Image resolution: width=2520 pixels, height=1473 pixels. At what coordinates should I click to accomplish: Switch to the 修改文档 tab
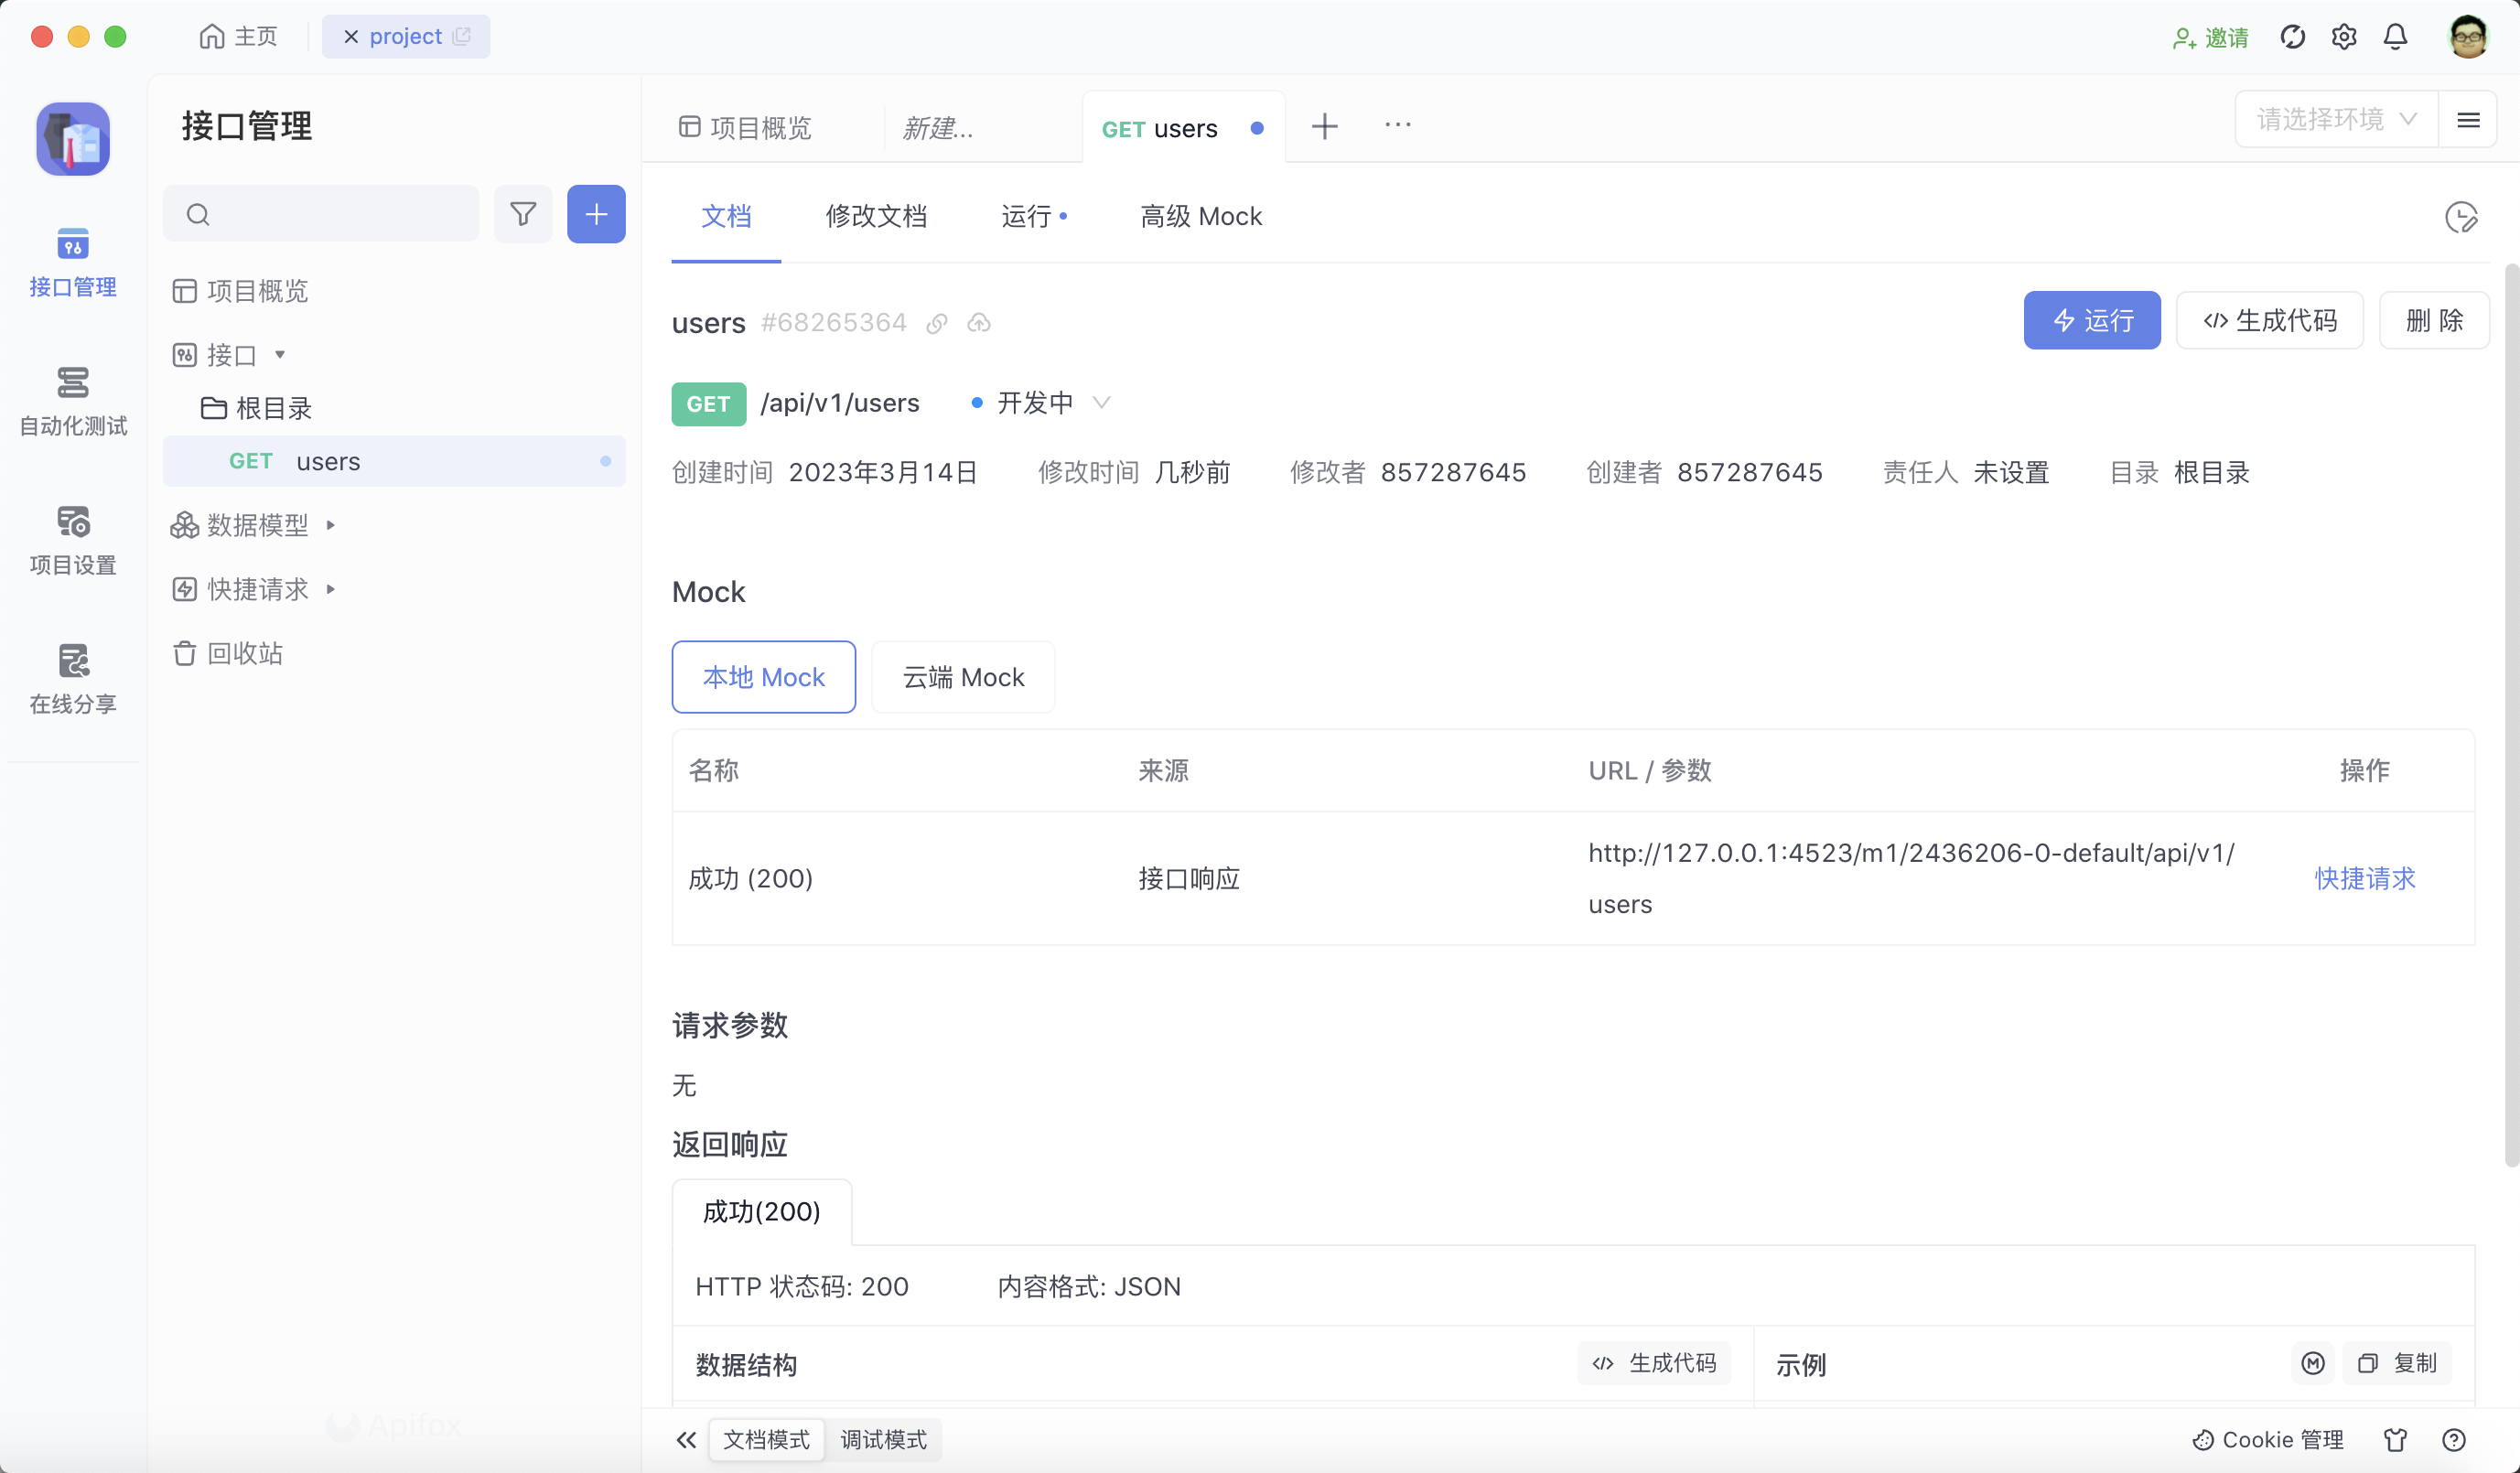tap(877, 216)
